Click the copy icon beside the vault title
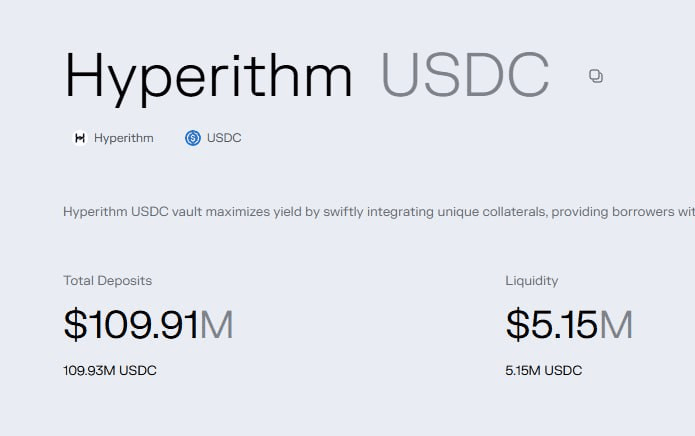 pyautogui.click(x=596, y=76)
